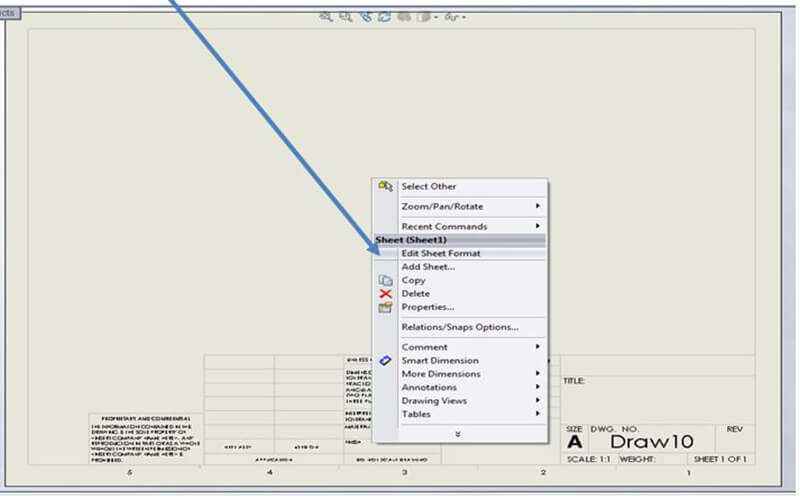
Task: Click the Rebuild/rotate view toolbar icon
Action: [383, 17]
